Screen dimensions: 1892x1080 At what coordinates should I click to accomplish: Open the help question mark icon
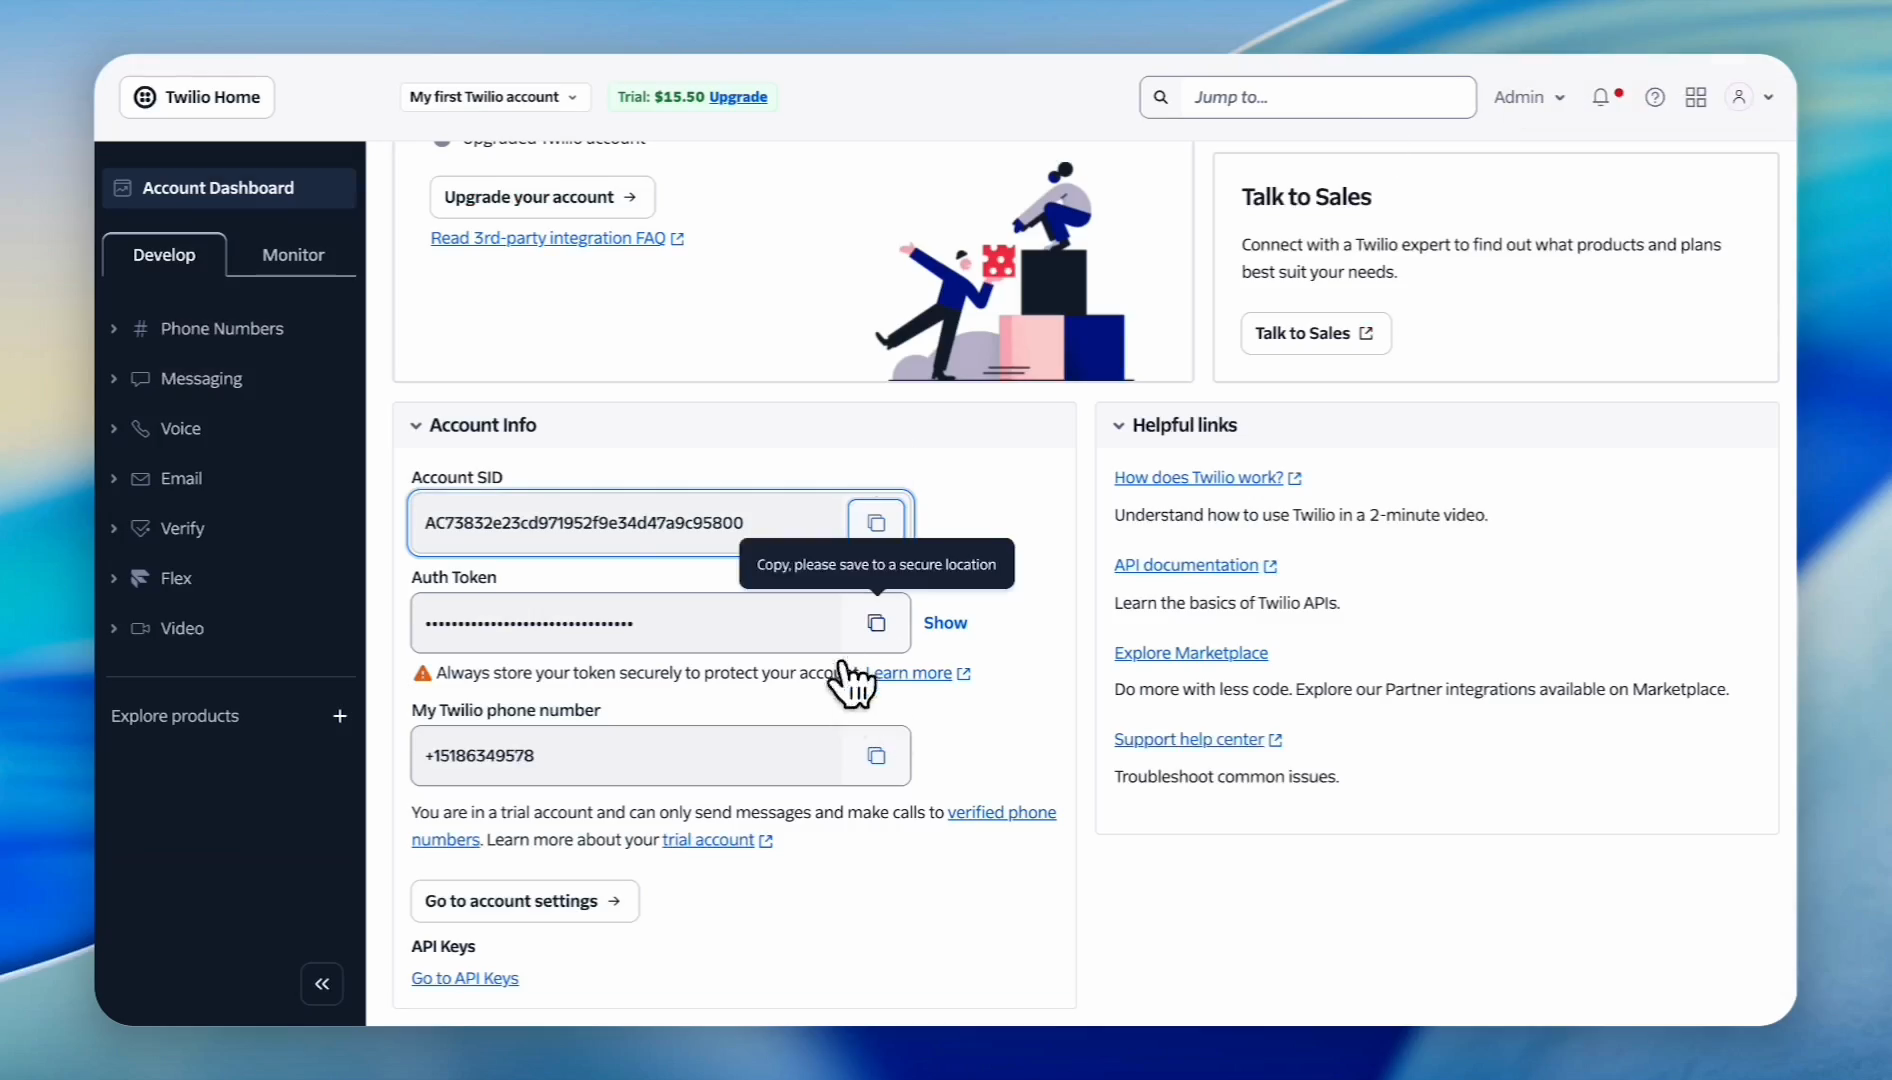[x=1655, y=97]
